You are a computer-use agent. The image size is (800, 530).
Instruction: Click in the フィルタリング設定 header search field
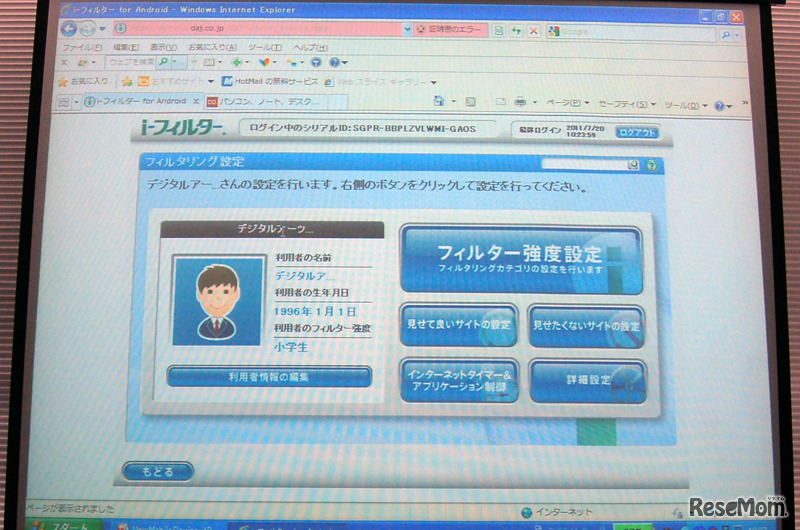584,164
